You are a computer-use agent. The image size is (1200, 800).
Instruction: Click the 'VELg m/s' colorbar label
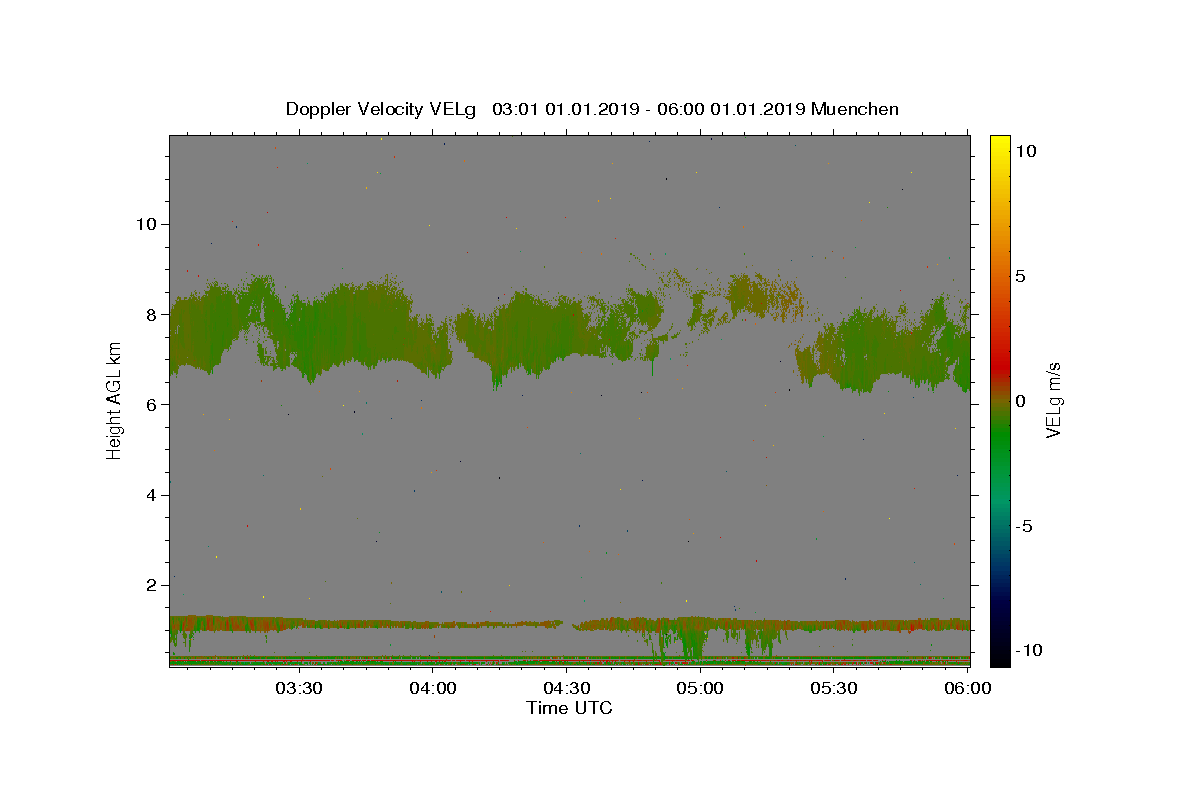(1053, 400)
